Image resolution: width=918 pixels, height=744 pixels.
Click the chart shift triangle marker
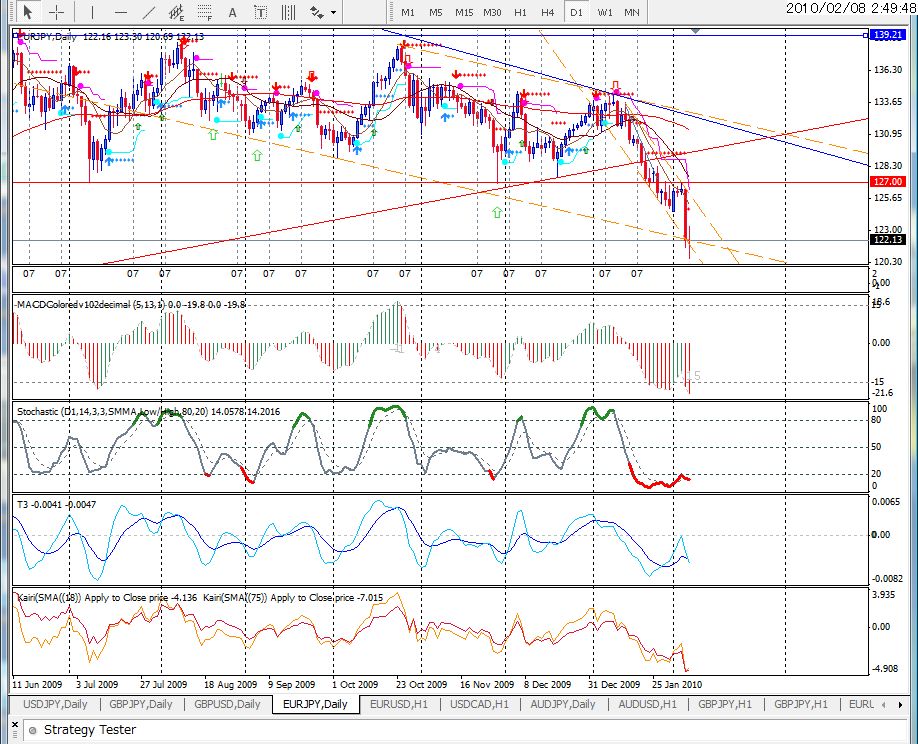coord(695,30)
